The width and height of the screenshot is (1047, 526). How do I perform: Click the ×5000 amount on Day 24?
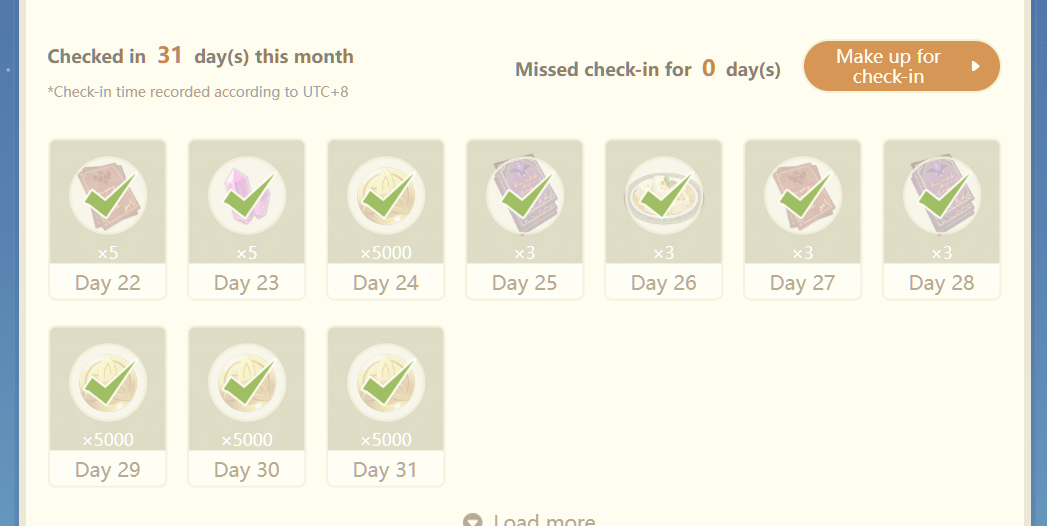pyautogui.click(x=386, y=253)
